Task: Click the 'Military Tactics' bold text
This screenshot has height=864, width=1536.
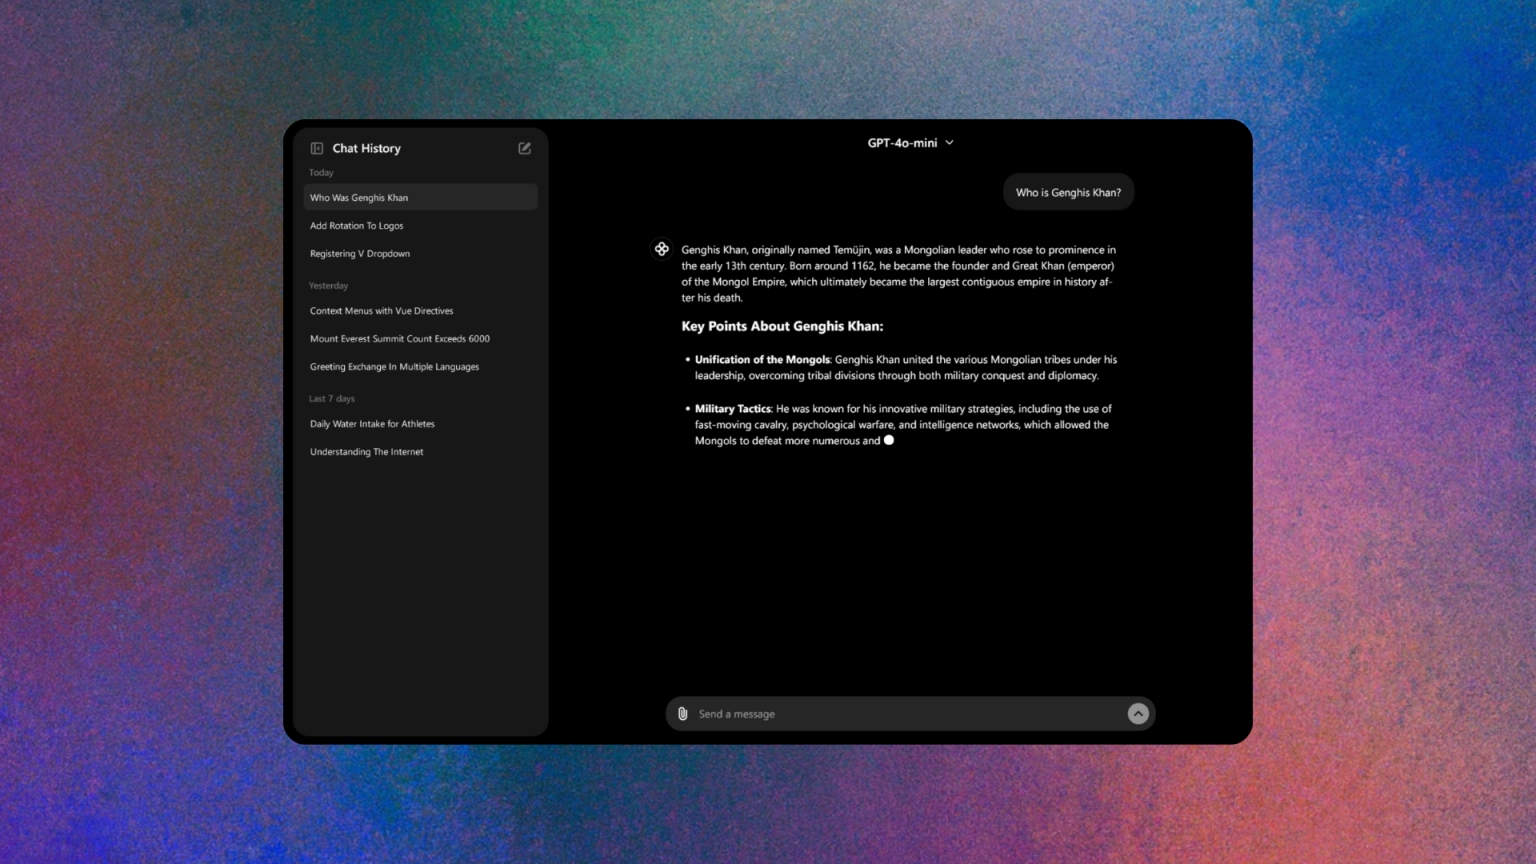Action: (733, 409)
